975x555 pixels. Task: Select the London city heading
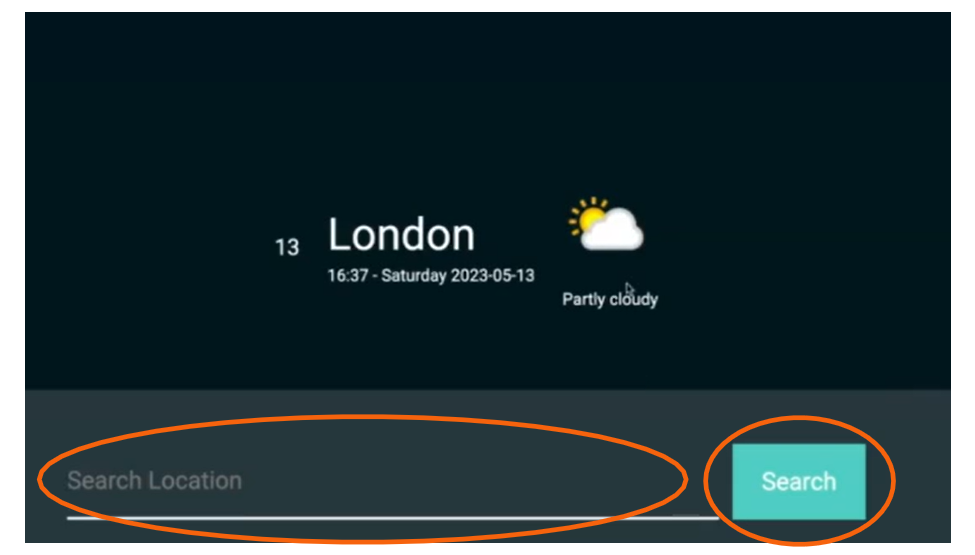[x=402, y=235]
